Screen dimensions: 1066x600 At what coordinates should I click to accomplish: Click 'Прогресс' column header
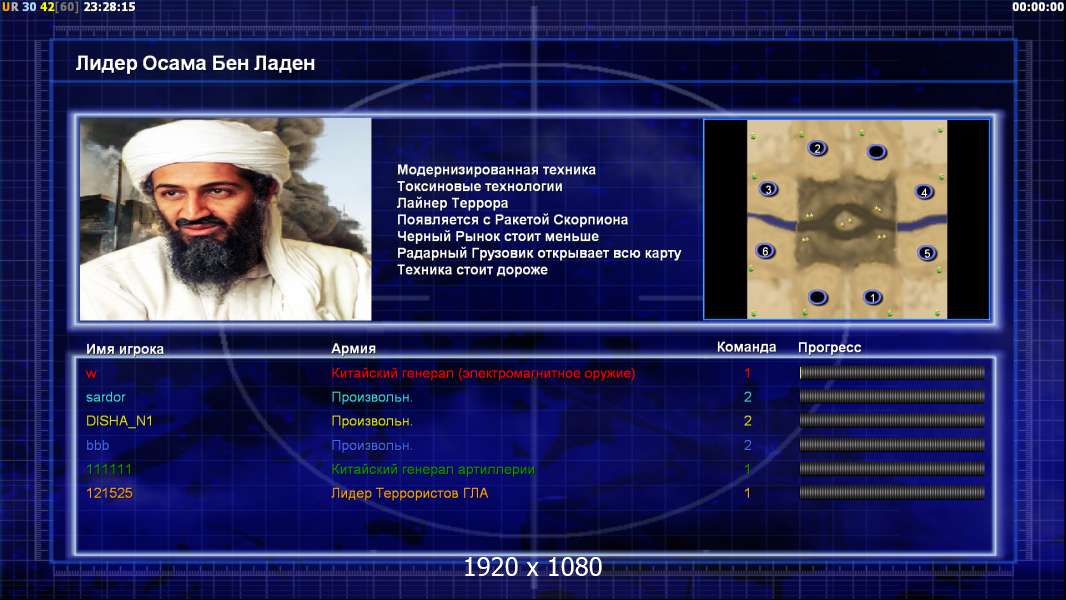tap(829, 347)
